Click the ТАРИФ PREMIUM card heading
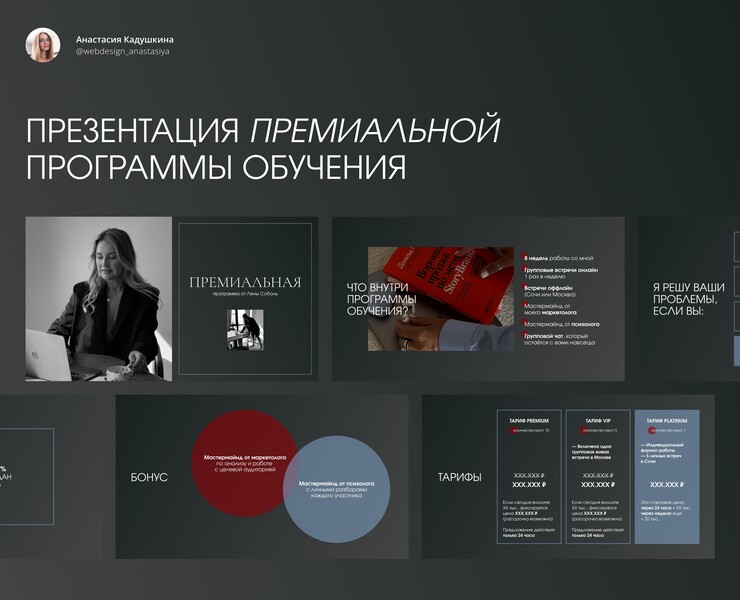The image size is (740, 600). pyautogui.click(x=529, y=421)
